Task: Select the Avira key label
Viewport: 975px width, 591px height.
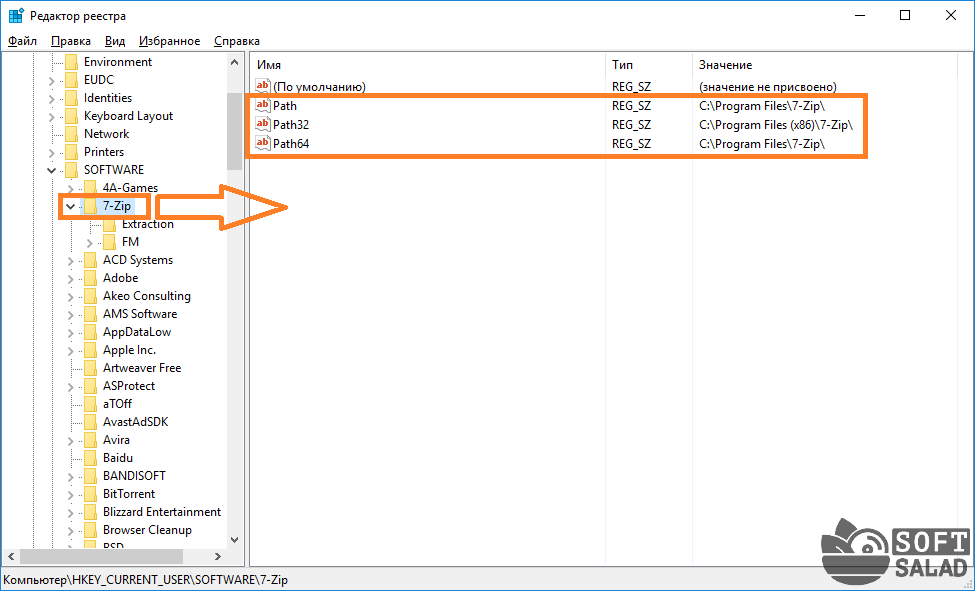Action: point(116,440)
